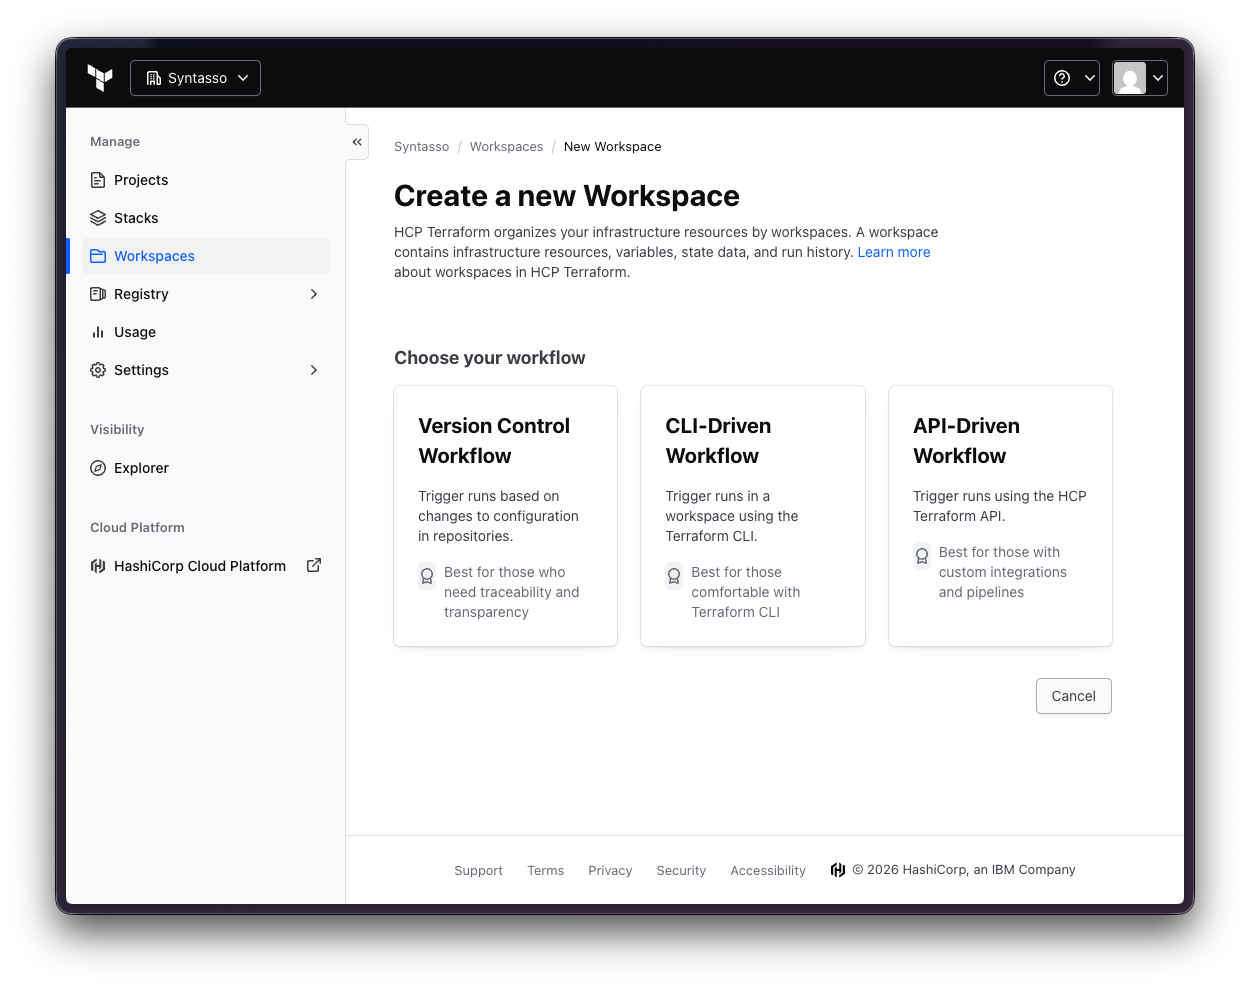Screen dimensions: 1250x988
Task: Open the Syntasso organization dropdown
Action: (x=195, y=77)
